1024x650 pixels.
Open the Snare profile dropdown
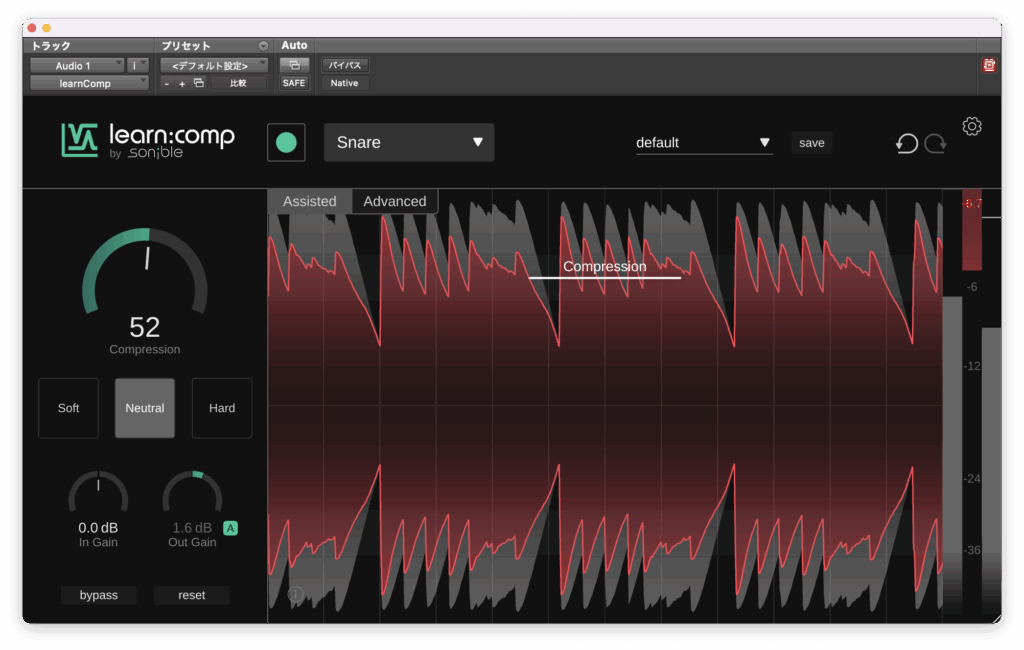[x=409, y=142]
